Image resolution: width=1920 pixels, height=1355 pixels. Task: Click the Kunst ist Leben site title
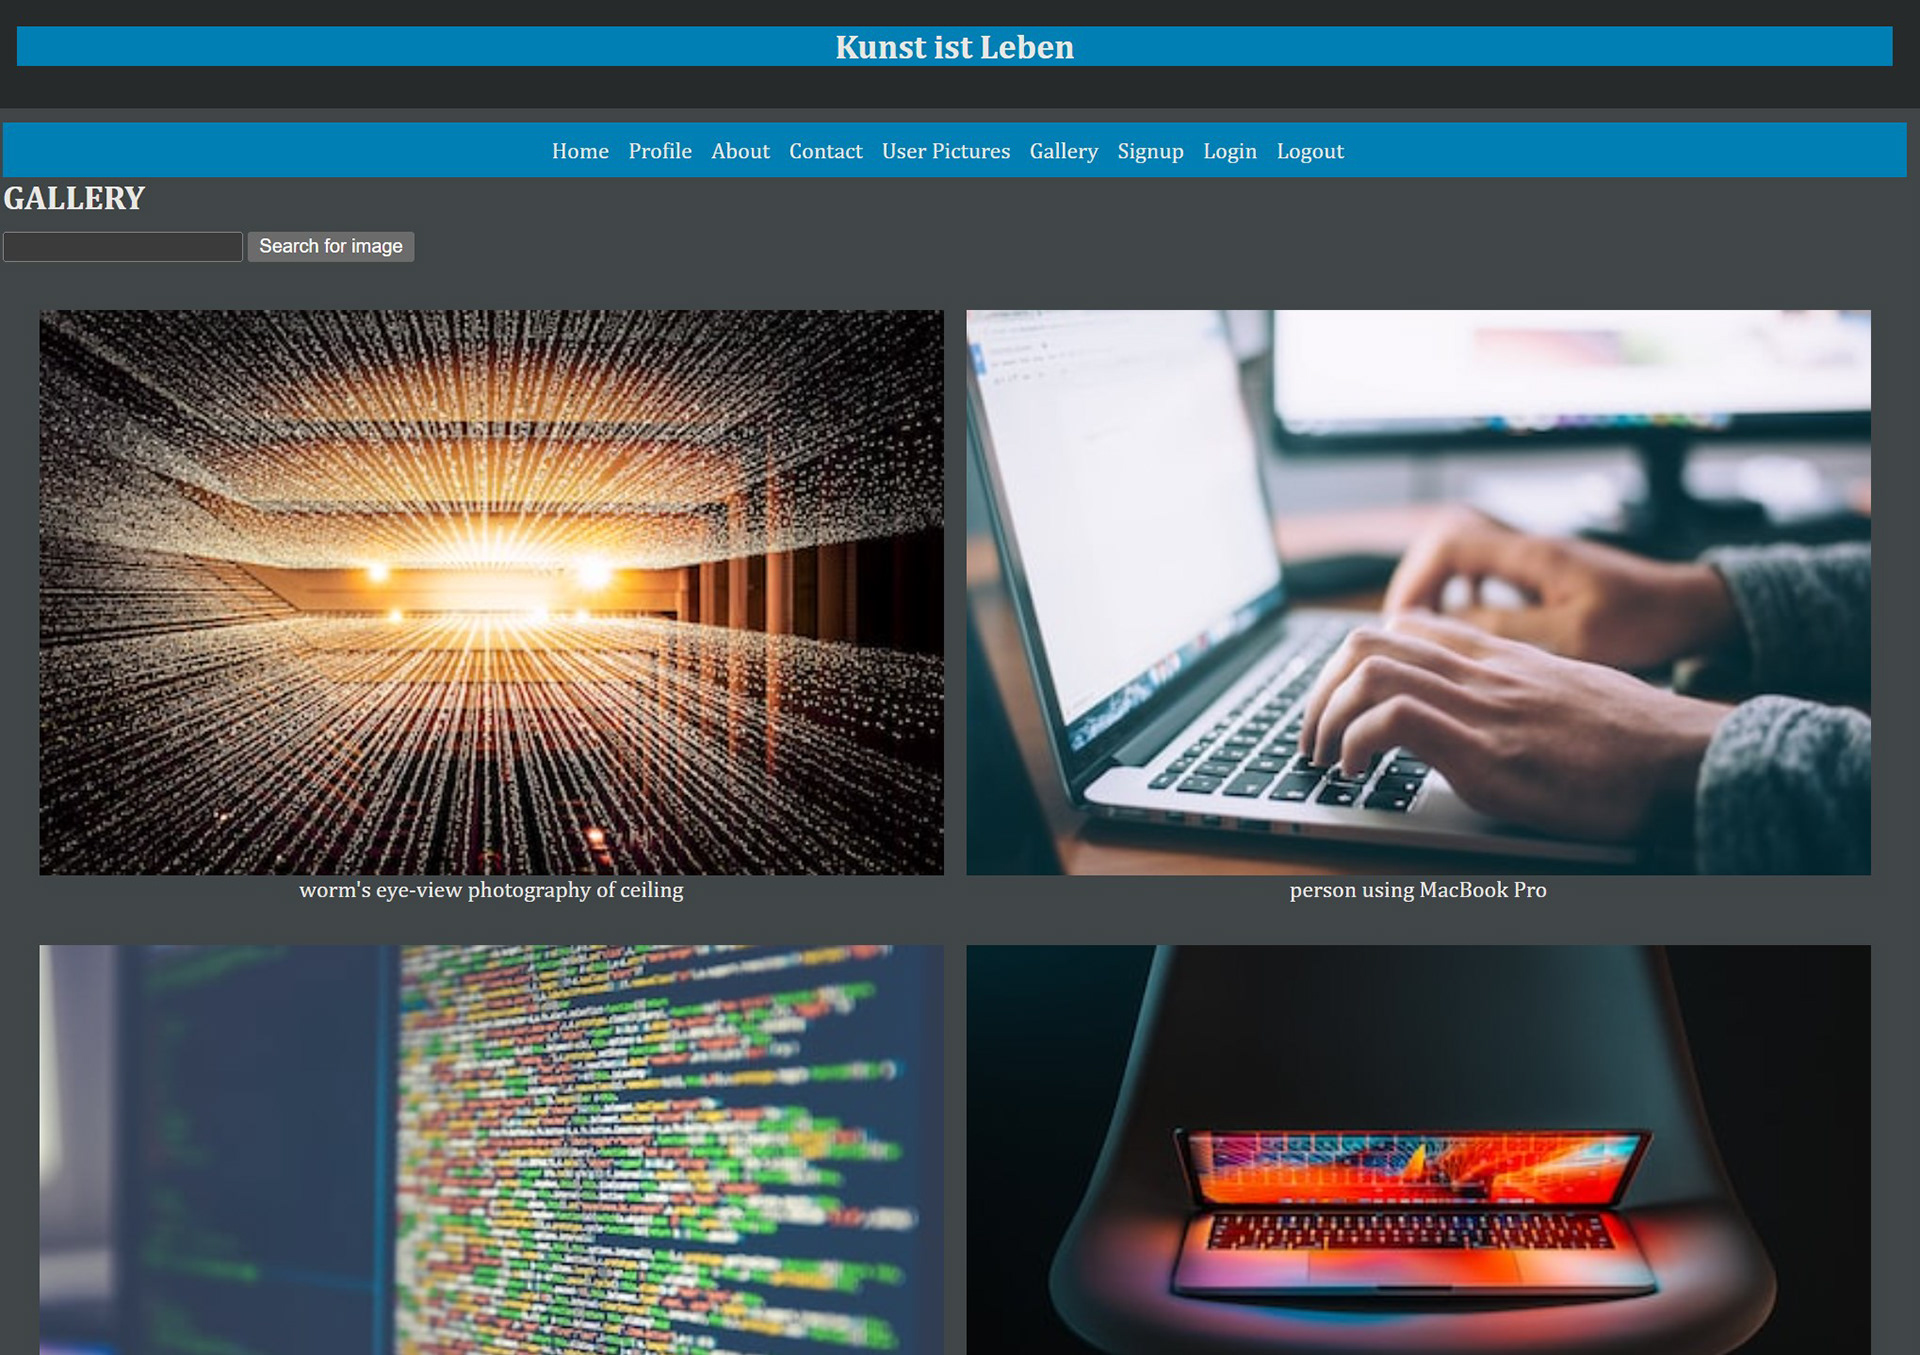[x=954, y=47]
